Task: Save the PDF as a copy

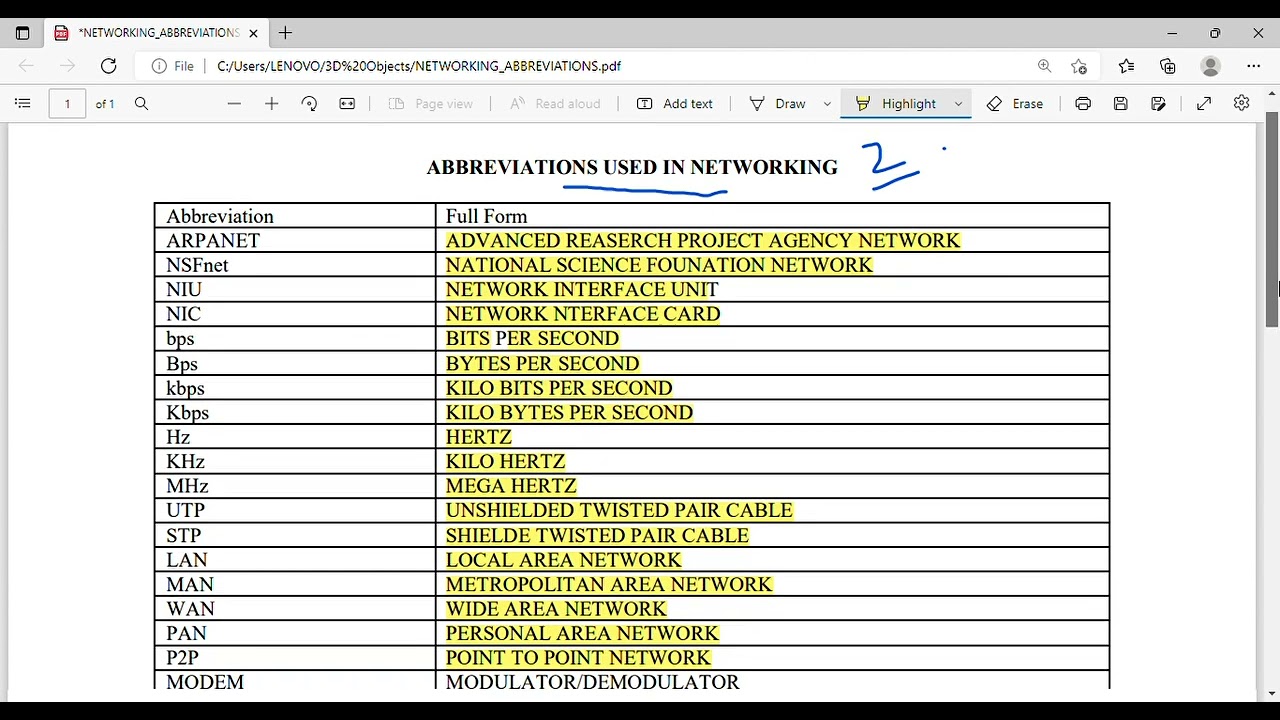Action: 1159,104
